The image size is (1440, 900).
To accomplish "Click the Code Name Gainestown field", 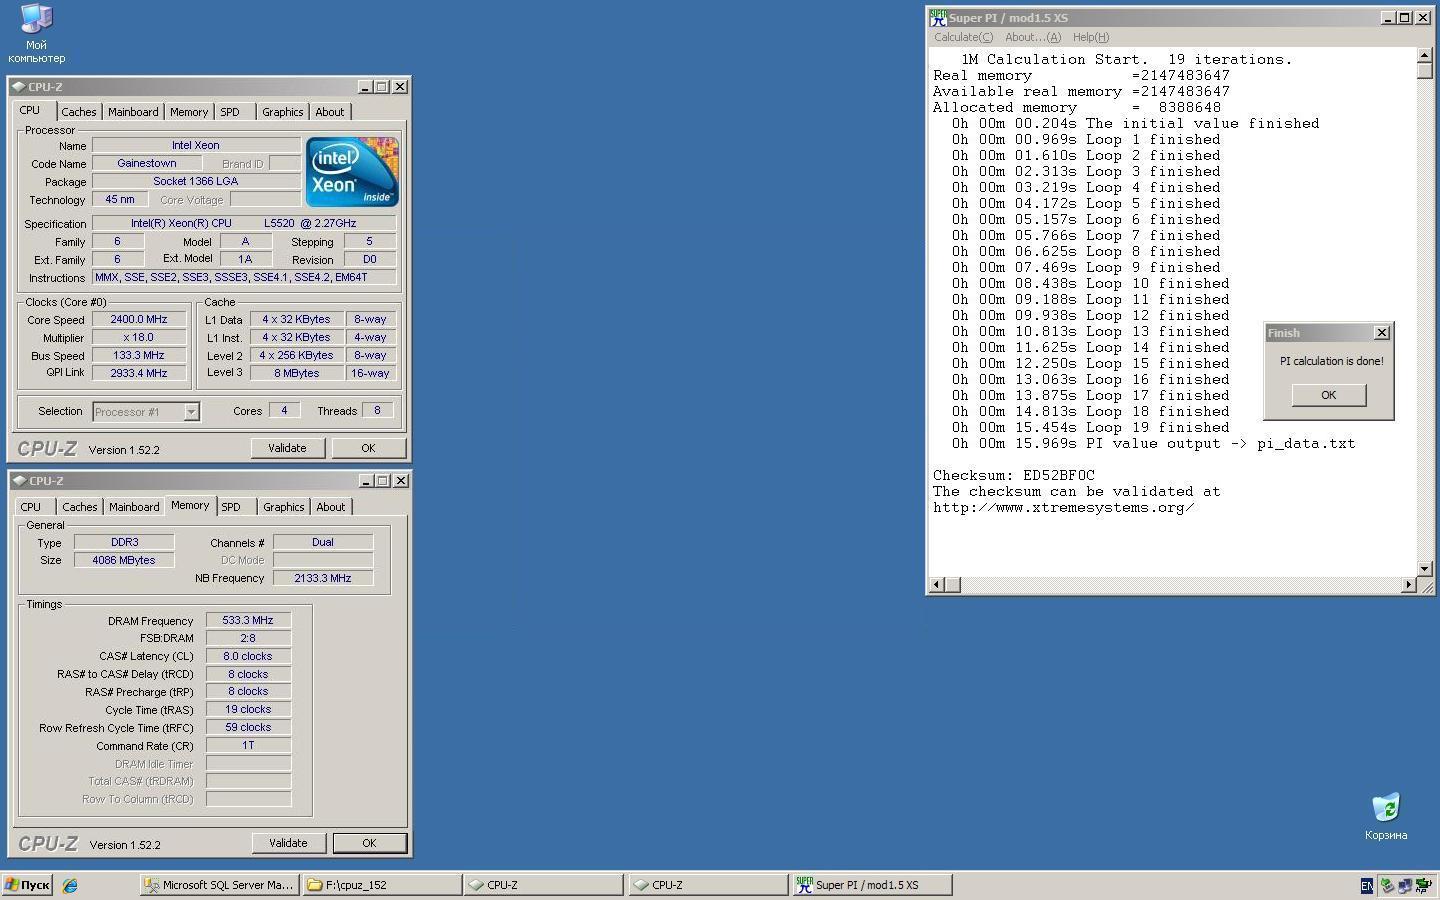I will [x=147, y=163].
